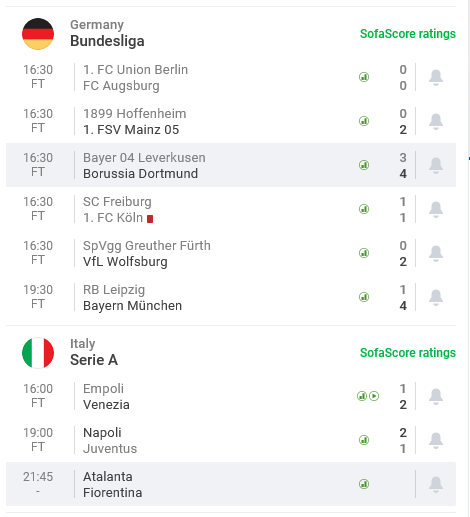
Task: Enable alerts for Hoffenheim vs Mainz match
Action: [436, 122]
